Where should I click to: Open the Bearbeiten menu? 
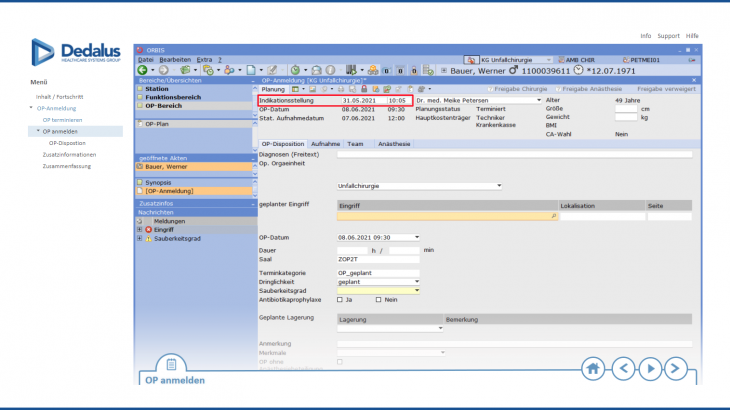click(x=176, y=60)
